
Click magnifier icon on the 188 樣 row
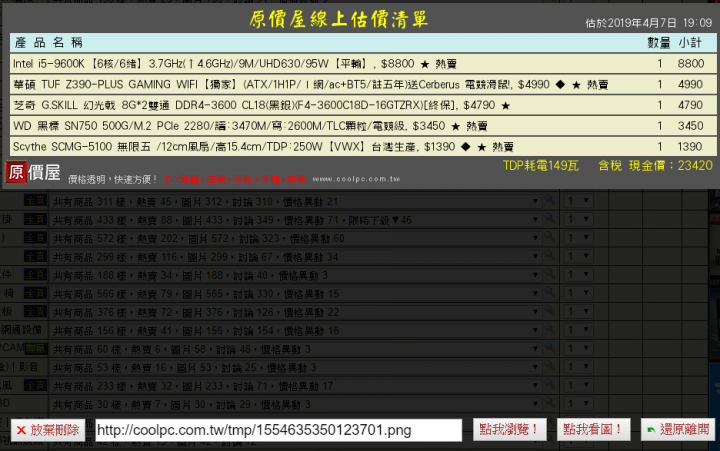click(x=549, y=274)
